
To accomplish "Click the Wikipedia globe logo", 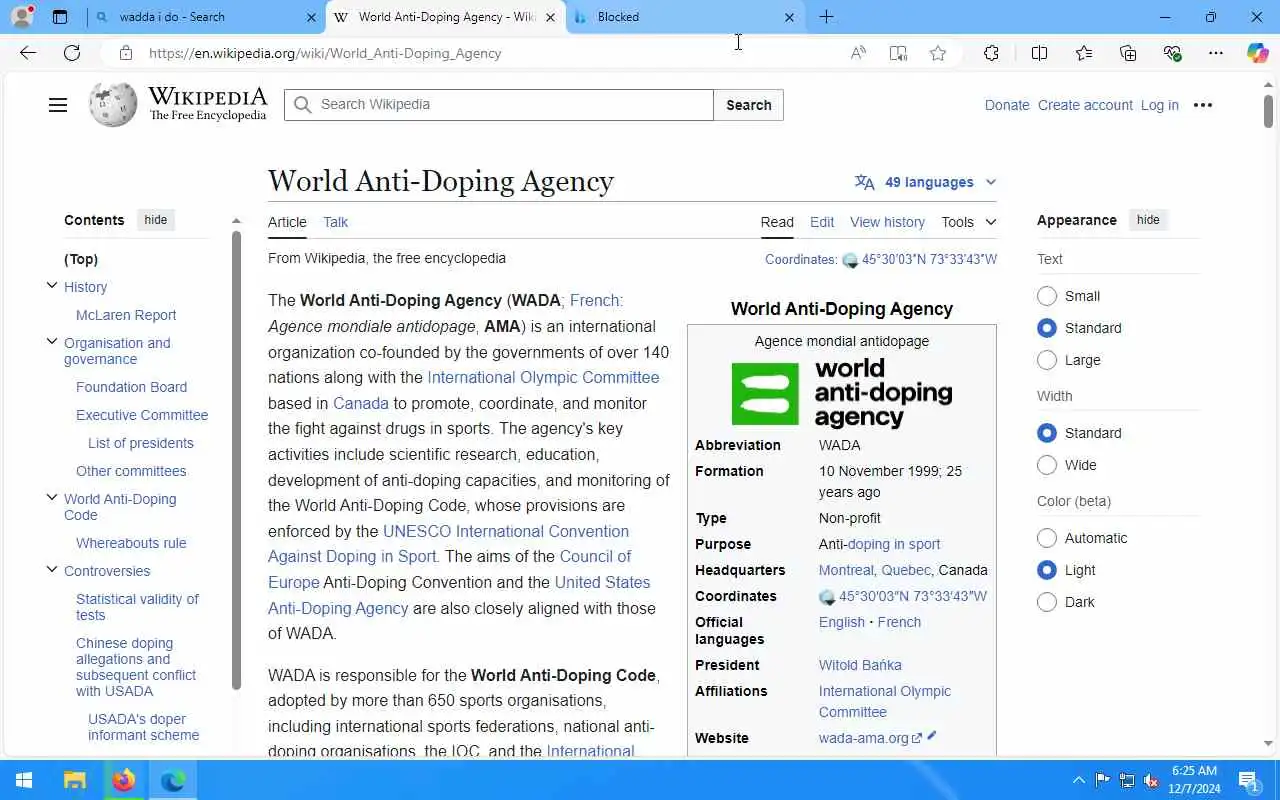I will pos(113,104).
